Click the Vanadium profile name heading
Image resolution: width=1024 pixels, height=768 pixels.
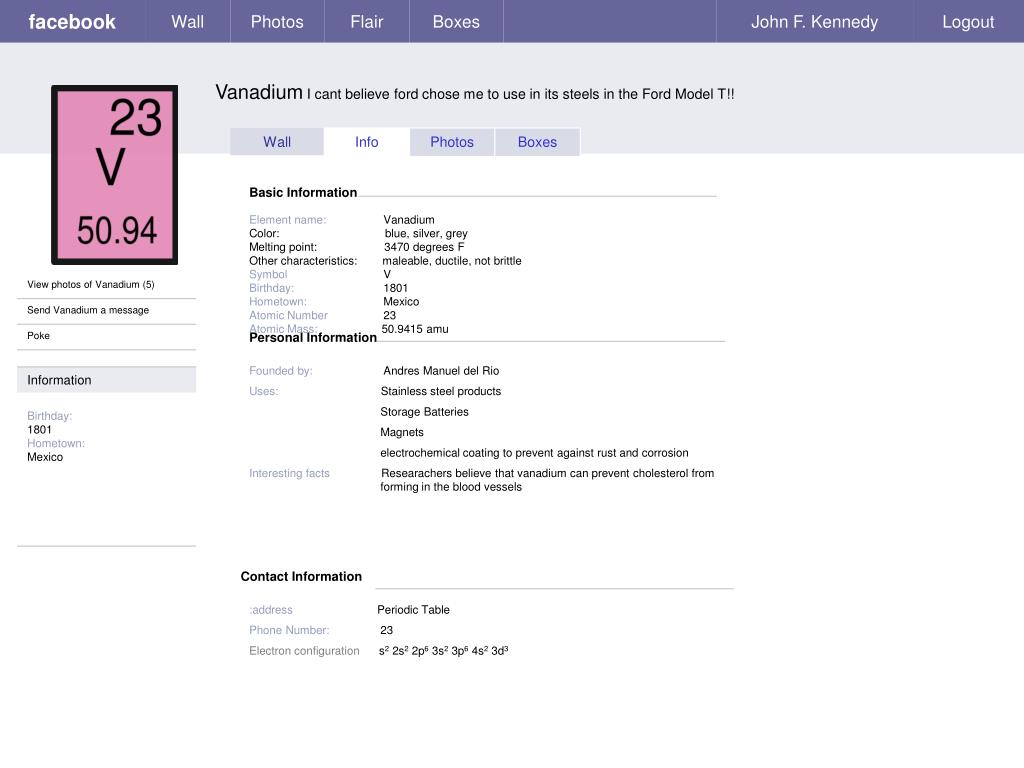(x=259, y=92)
